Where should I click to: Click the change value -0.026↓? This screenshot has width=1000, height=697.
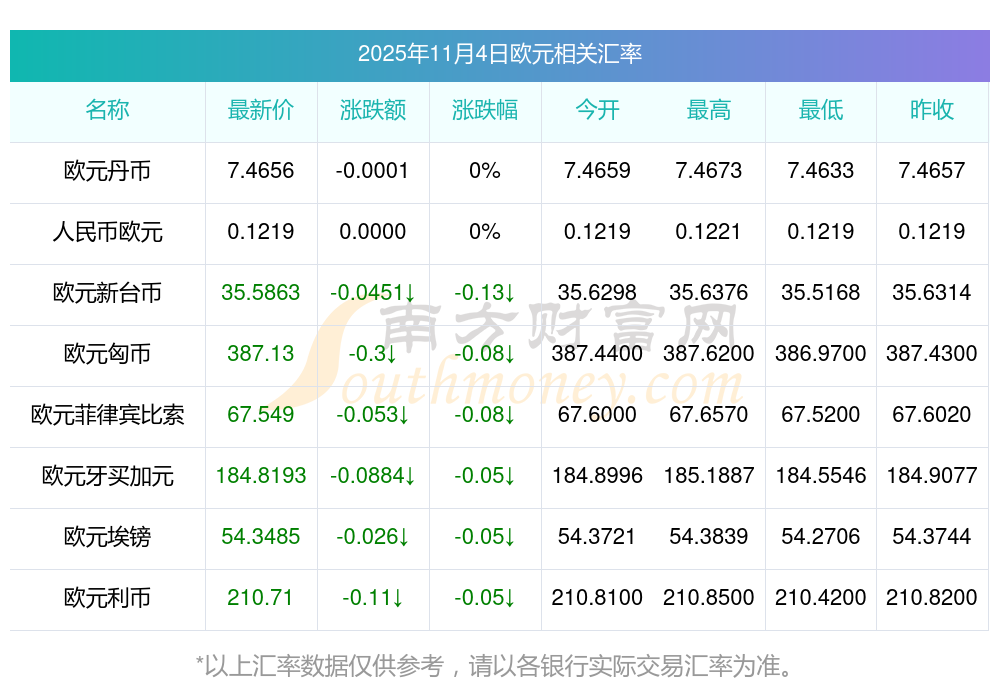point(372,536)
